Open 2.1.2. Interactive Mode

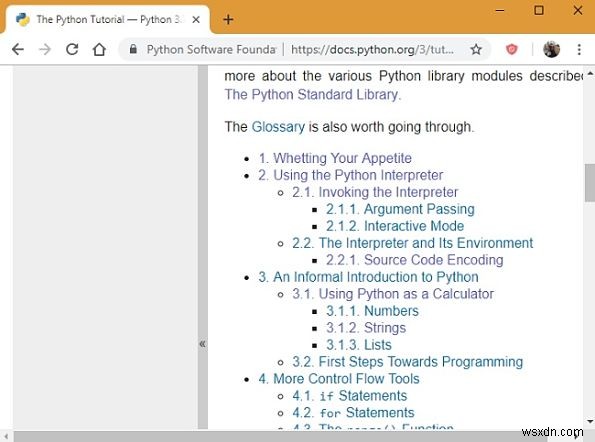click(395, 226)
